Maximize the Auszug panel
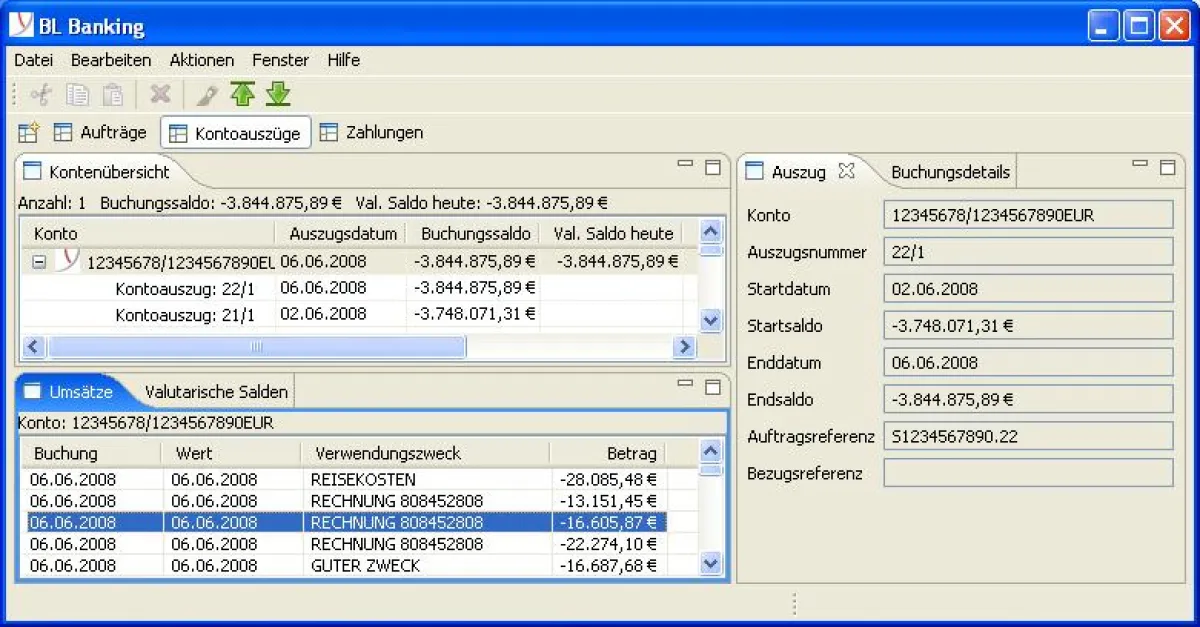Screen dimensions: 1200x627 pyautogui.click(x=1167, y=166)
